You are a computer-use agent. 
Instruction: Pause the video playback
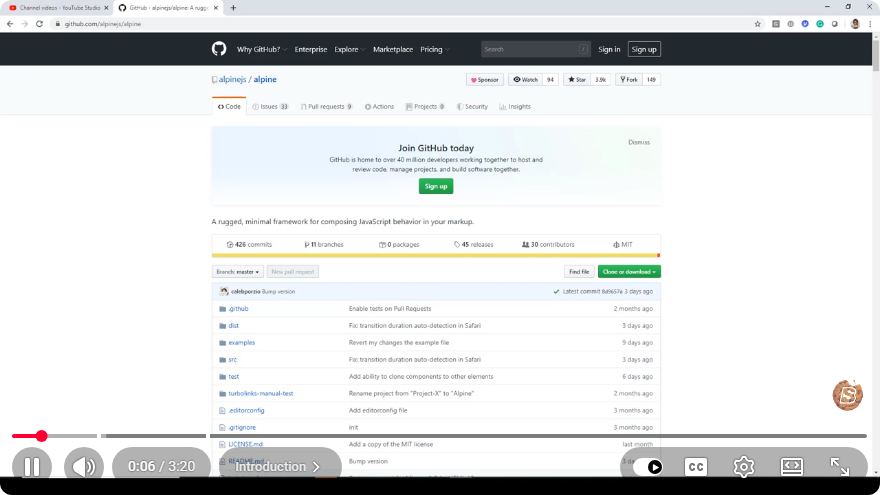coord(32,466)
